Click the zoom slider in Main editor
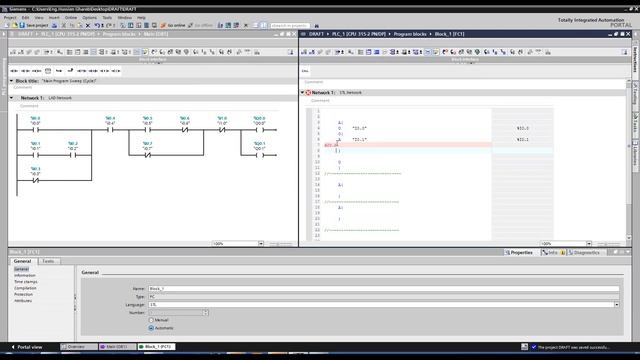The height and width of the screenshot is (360, 640). pos(281,244)
